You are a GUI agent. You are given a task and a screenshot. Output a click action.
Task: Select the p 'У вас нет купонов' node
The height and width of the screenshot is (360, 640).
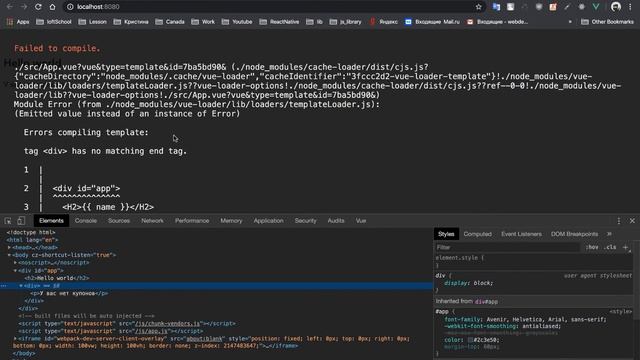(69, 293)
